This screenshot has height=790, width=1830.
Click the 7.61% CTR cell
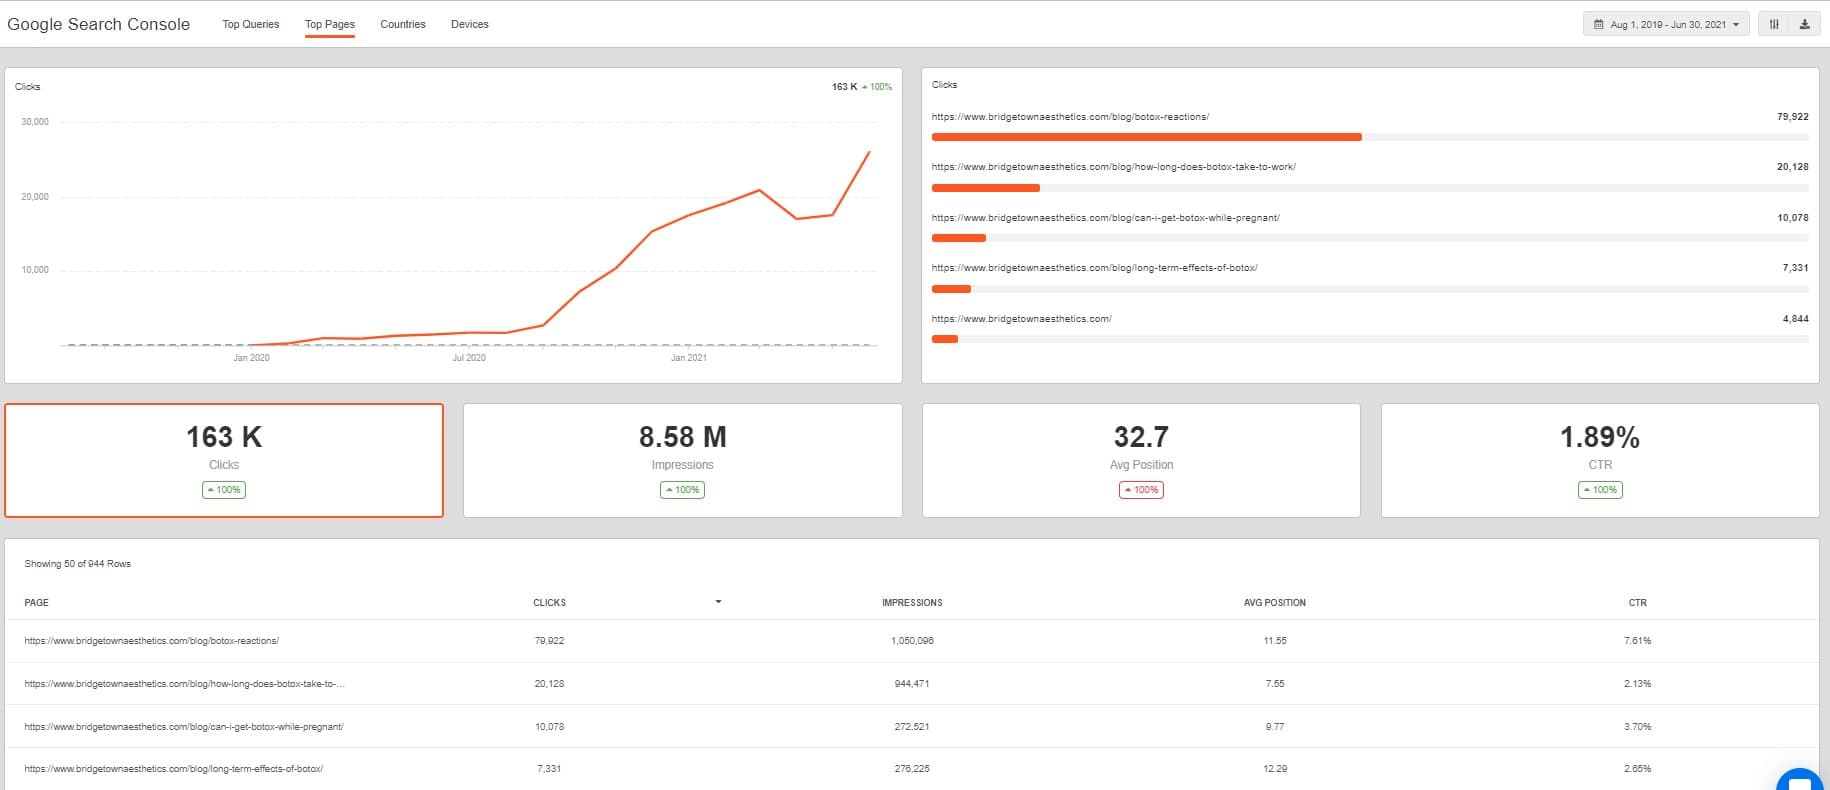pos(1637,641)
